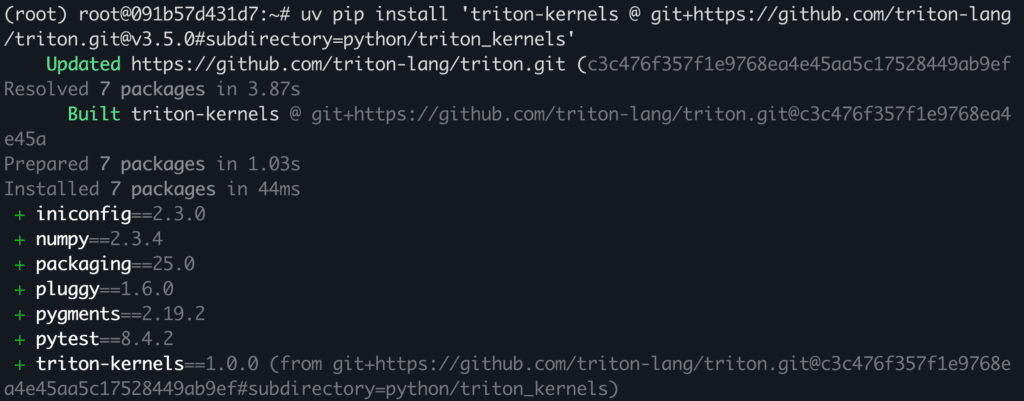This screenshot has height=401, width=1024.
Task: Select the numpy package name
Action: click(62, 239)
